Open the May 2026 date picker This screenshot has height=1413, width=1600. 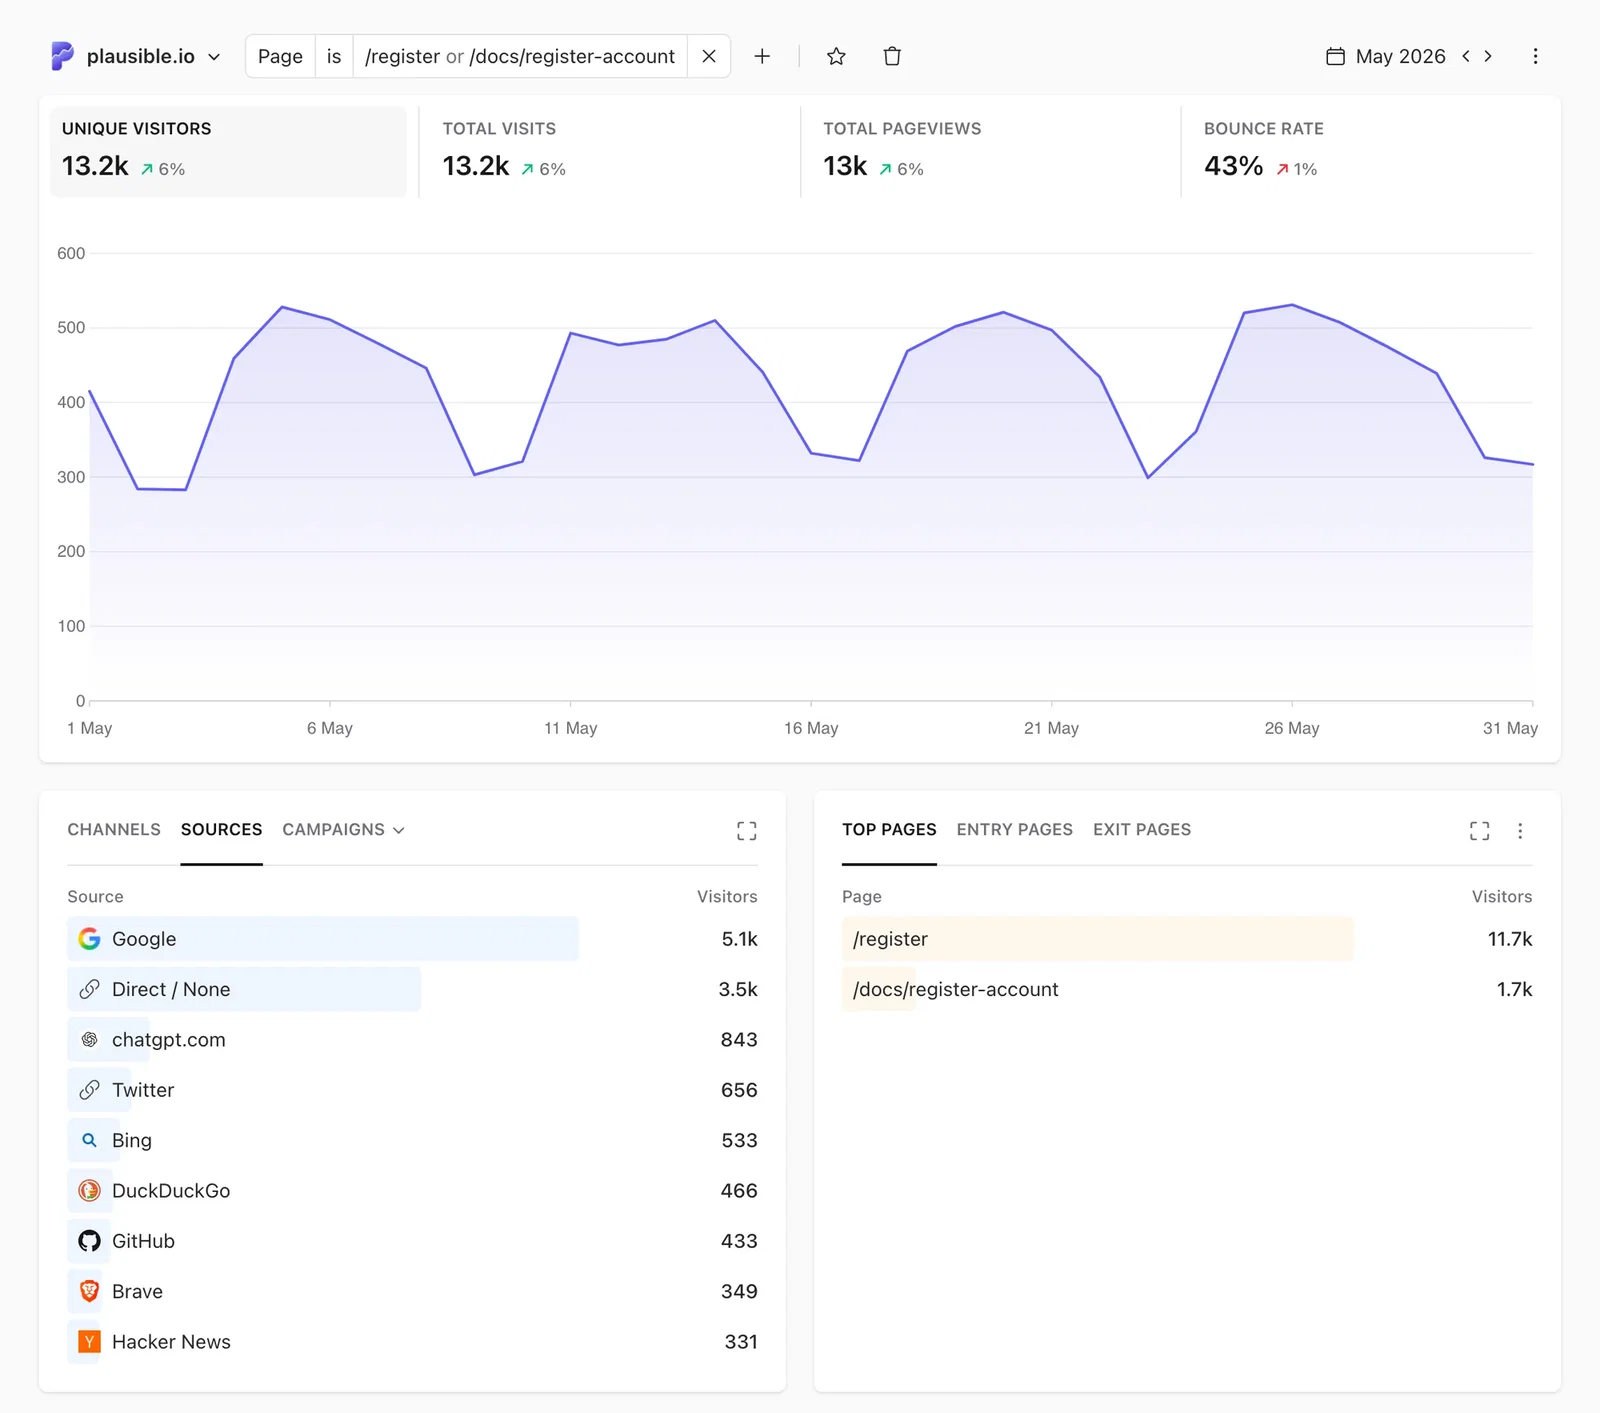(1386, 56)
